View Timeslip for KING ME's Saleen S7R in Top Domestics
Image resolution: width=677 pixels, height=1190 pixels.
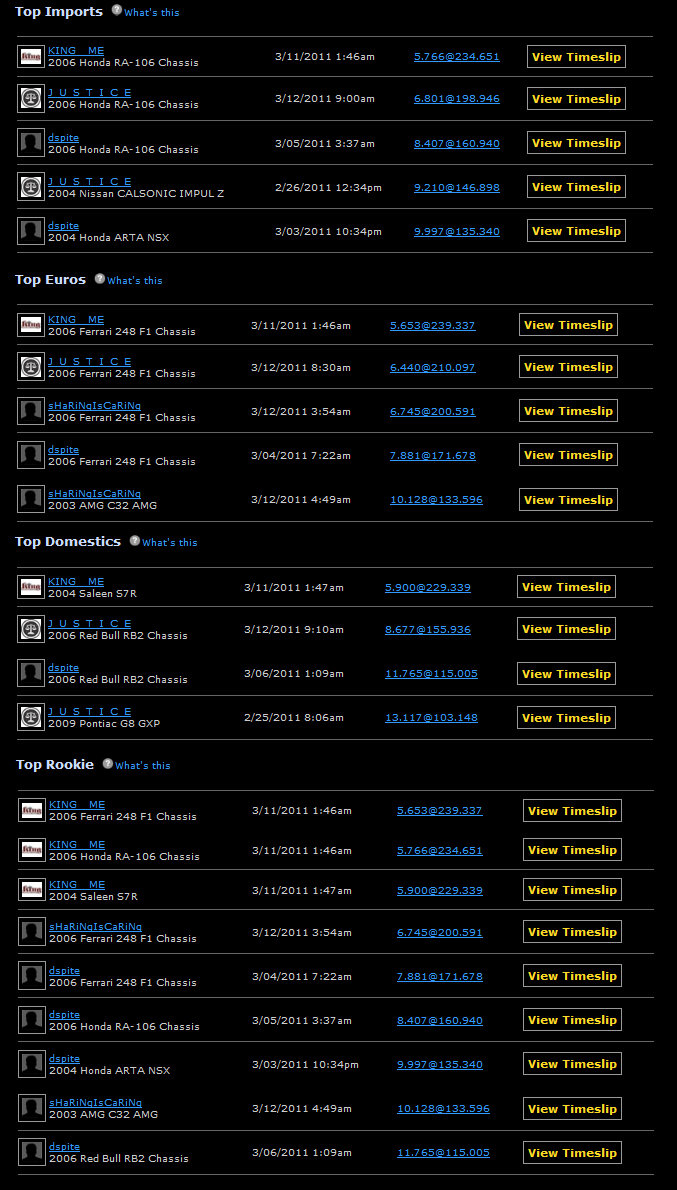click(566, 587)
